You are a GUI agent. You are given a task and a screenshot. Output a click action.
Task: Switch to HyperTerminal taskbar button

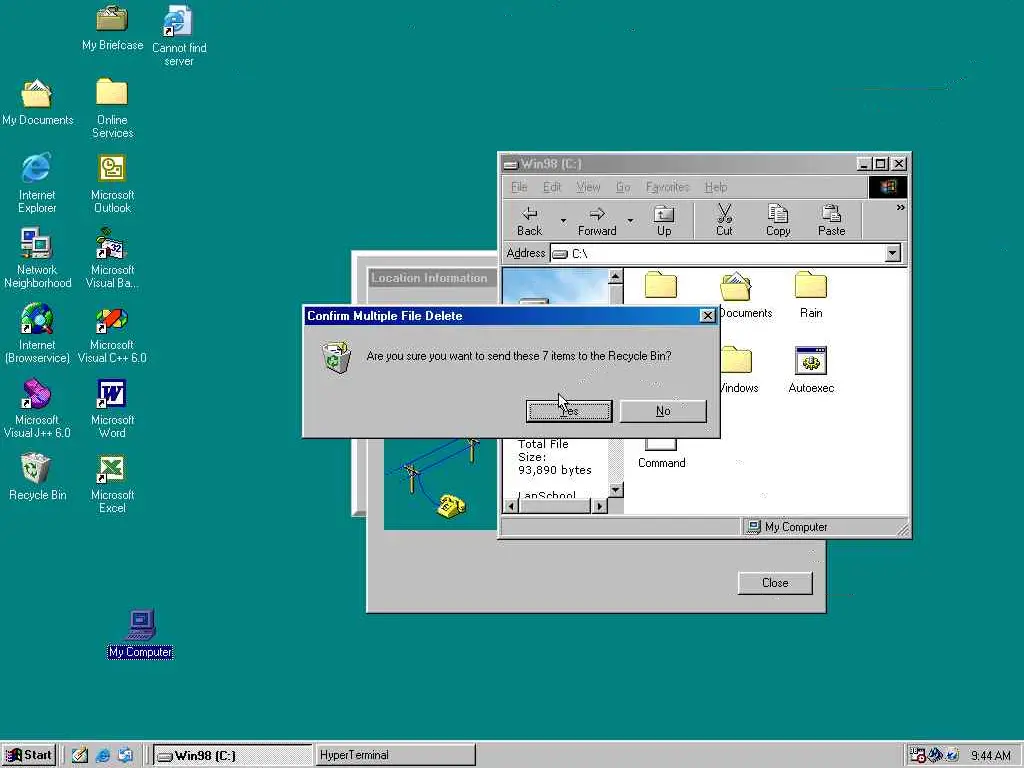pyautogui.click(x=394, y=755)
